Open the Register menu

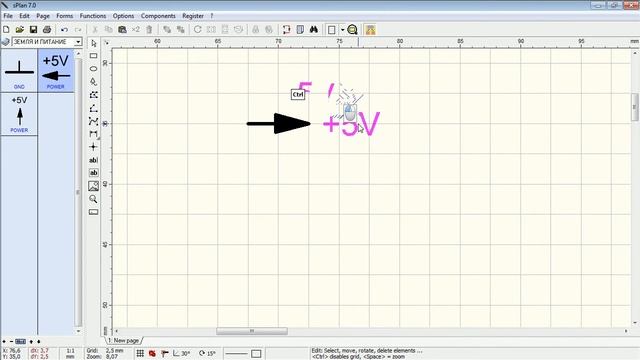point(193,16)
